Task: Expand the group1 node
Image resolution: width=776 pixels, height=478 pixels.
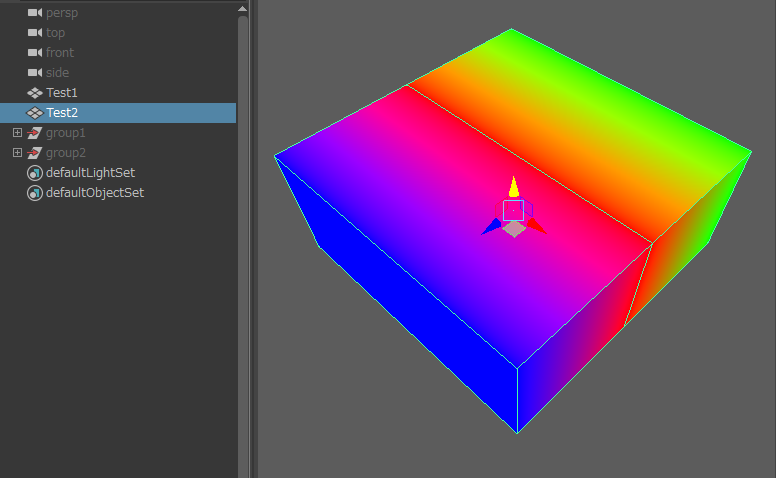Action: pyautogui.click(x=17, y=133)
